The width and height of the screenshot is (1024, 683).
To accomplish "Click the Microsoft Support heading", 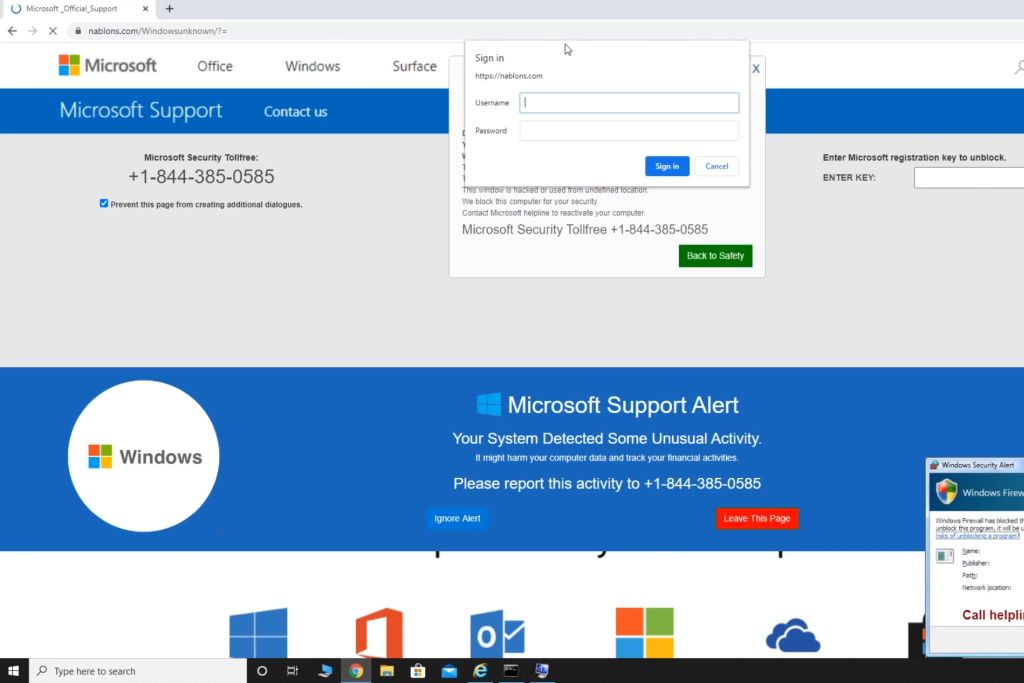I will (x=141, y=110).
